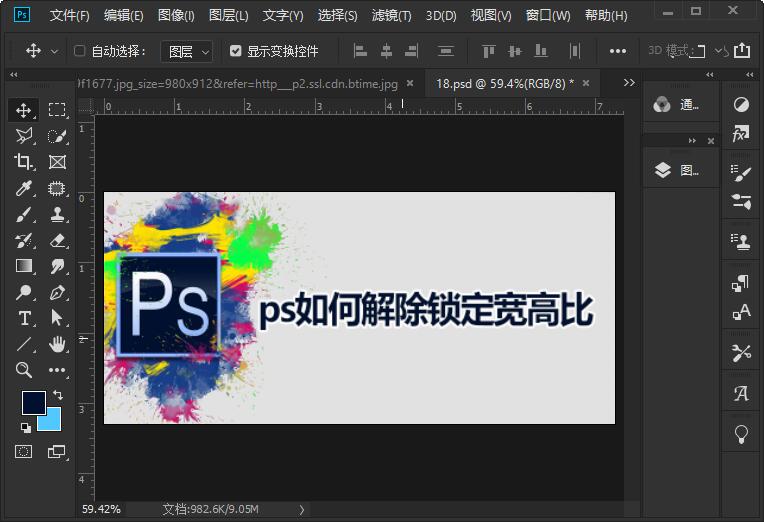Viewport: 764px width, 522px height.
Task: Open more align options three dots
Action: tap(618, 51)
